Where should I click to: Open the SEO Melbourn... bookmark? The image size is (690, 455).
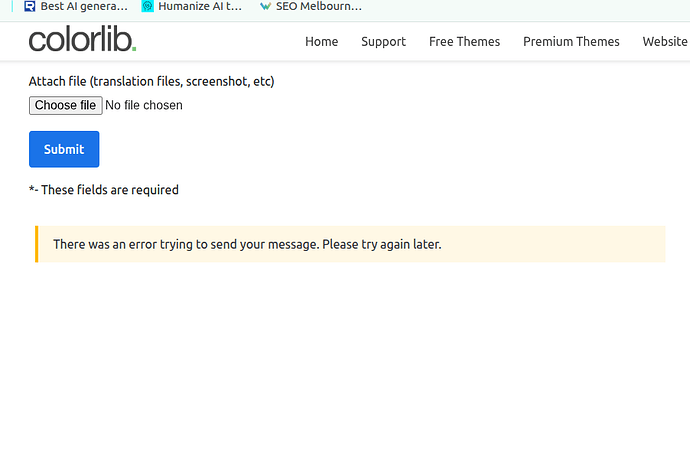(x=311, y=6)
